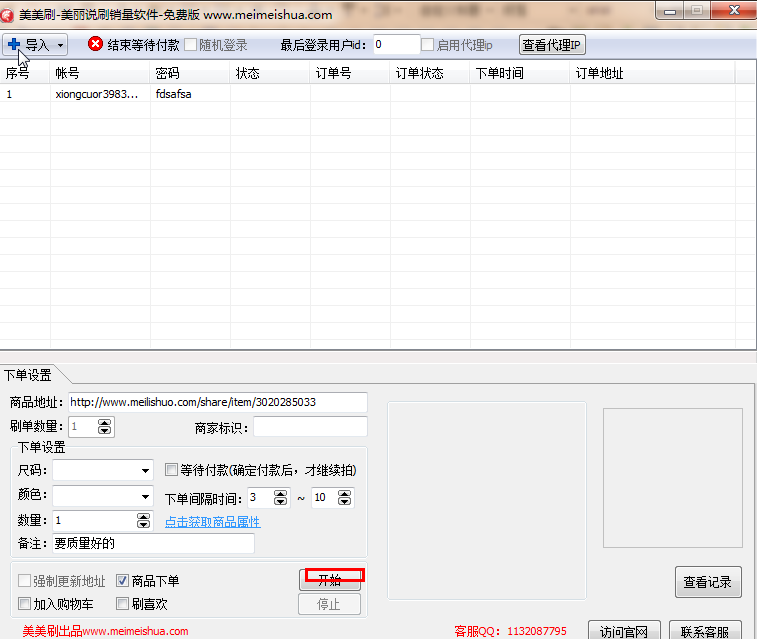The height and width of the screenshot is (639, 757).
Task: Open the 导入 dropdown arrow
Action: click(60, 46)
